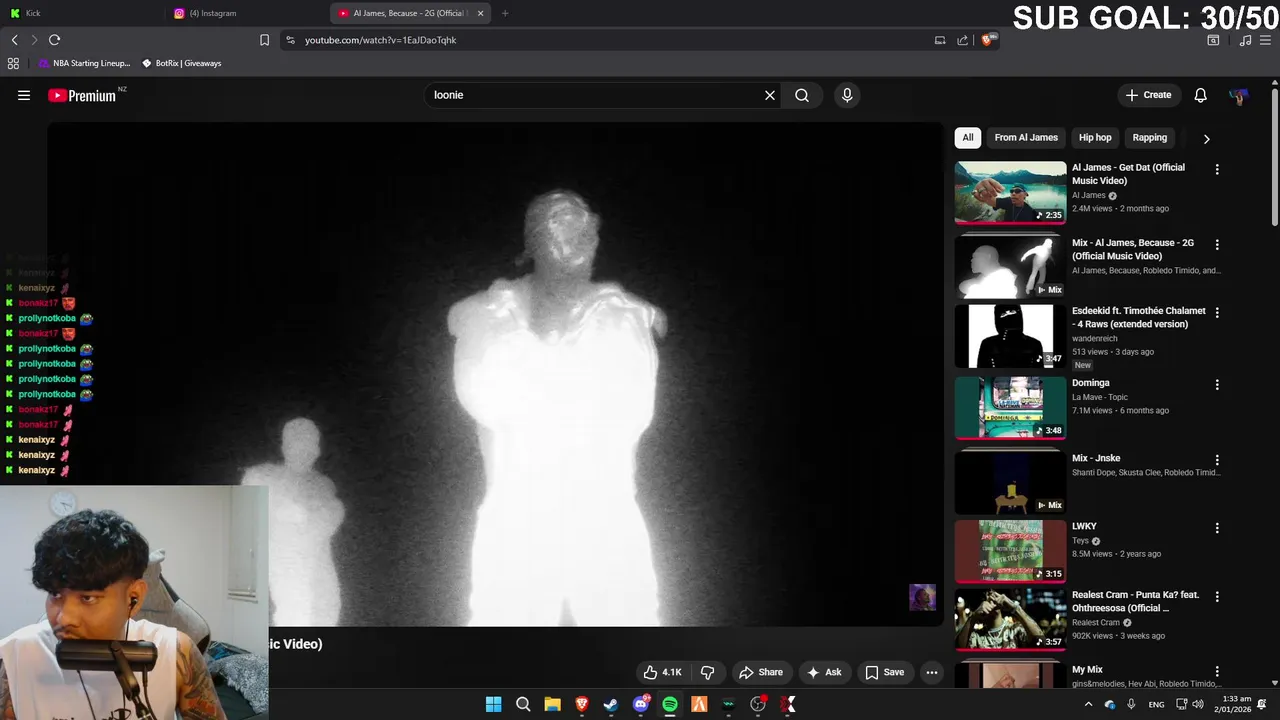
Task: Open the YouTube hamburger guide menu
Action: 24,95
